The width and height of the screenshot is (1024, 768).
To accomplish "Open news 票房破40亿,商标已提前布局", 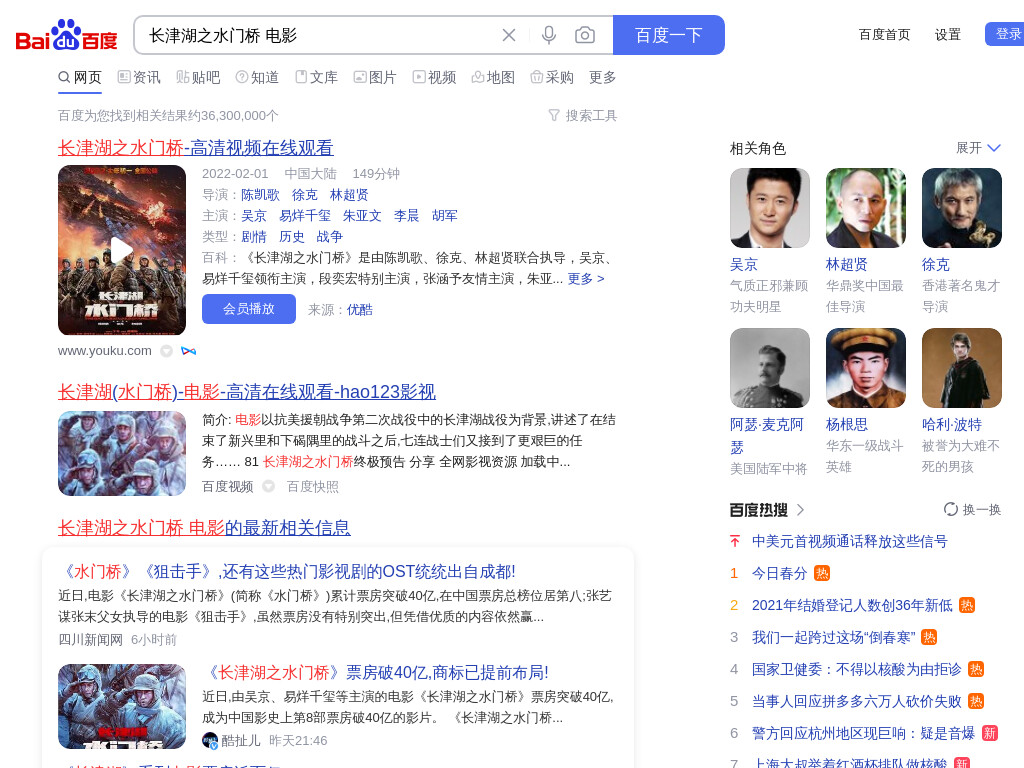I will 376,673.
